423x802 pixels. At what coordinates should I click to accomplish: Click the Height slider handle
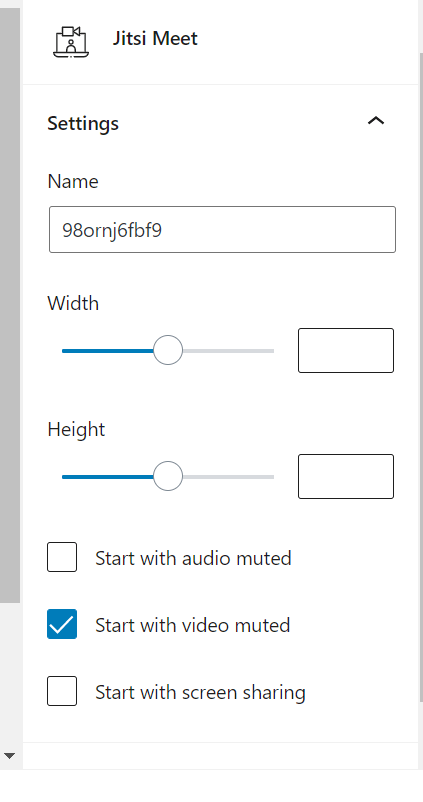click(168, 476)
